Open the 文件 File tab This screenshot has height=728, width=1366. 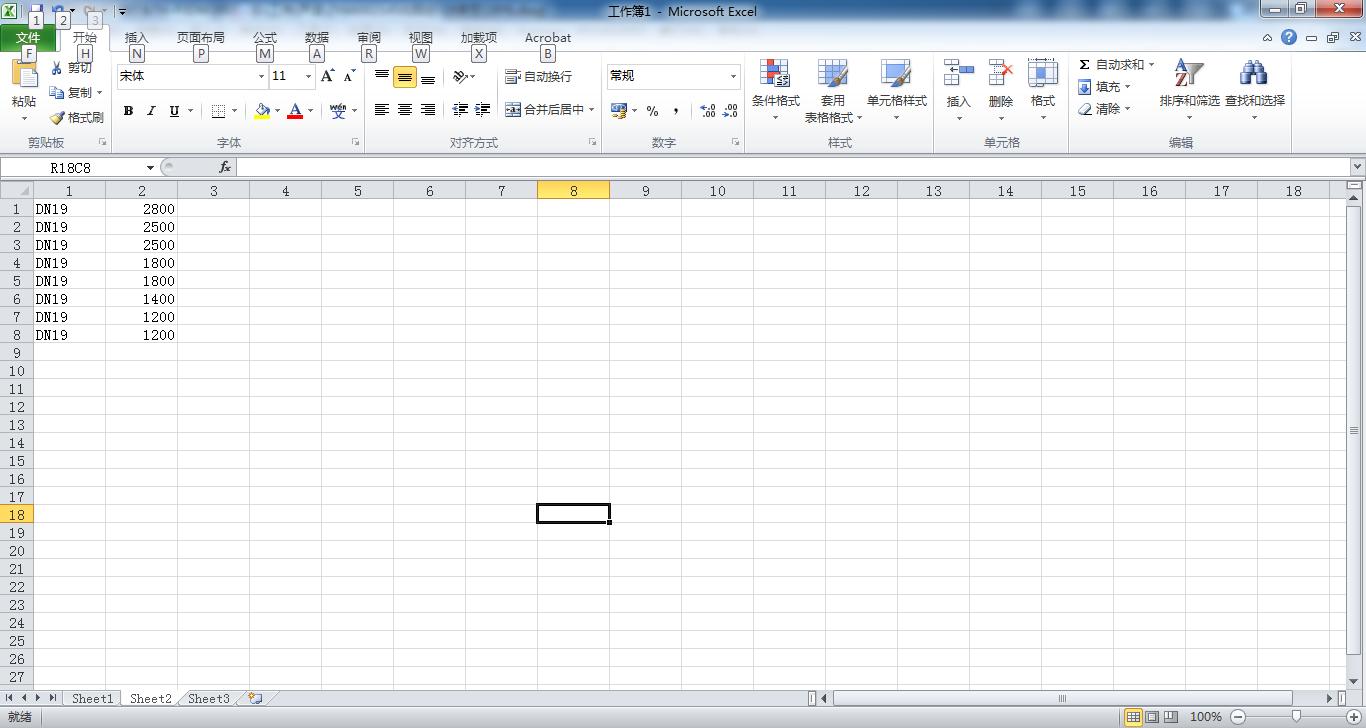point(28,38)
